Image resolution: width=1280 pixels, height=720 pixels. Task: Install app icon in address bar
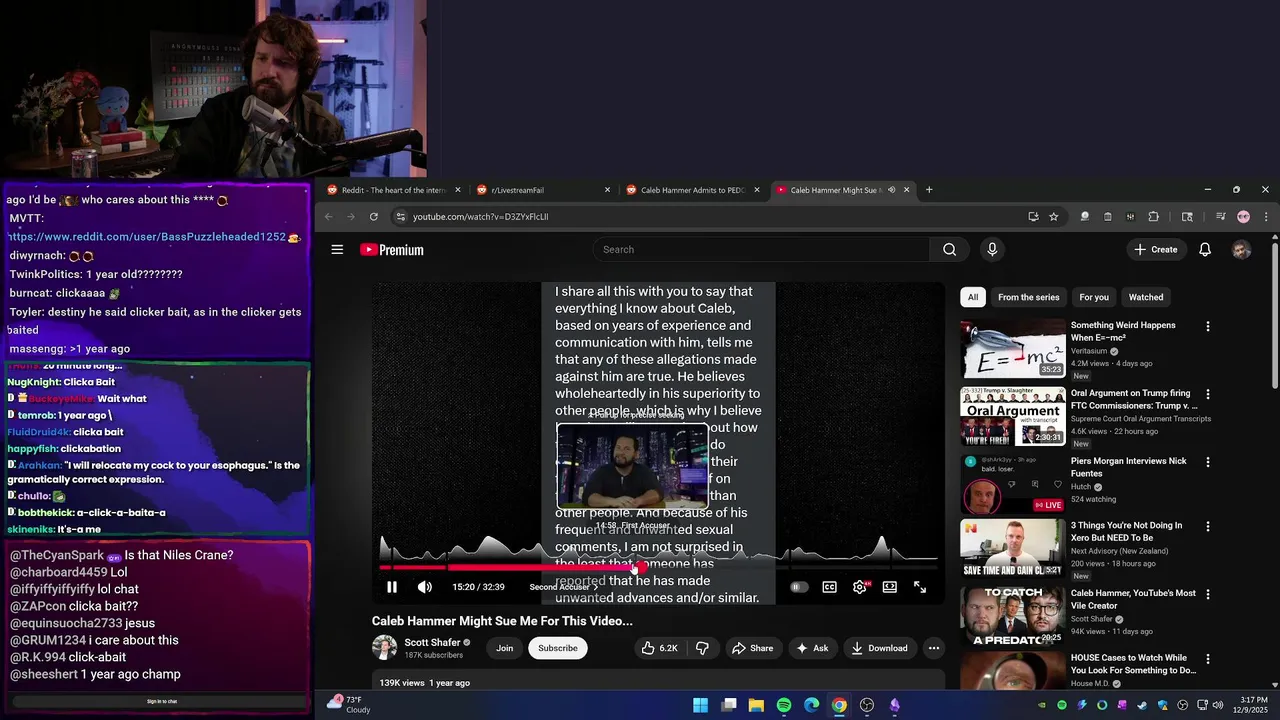(1033, 217)
